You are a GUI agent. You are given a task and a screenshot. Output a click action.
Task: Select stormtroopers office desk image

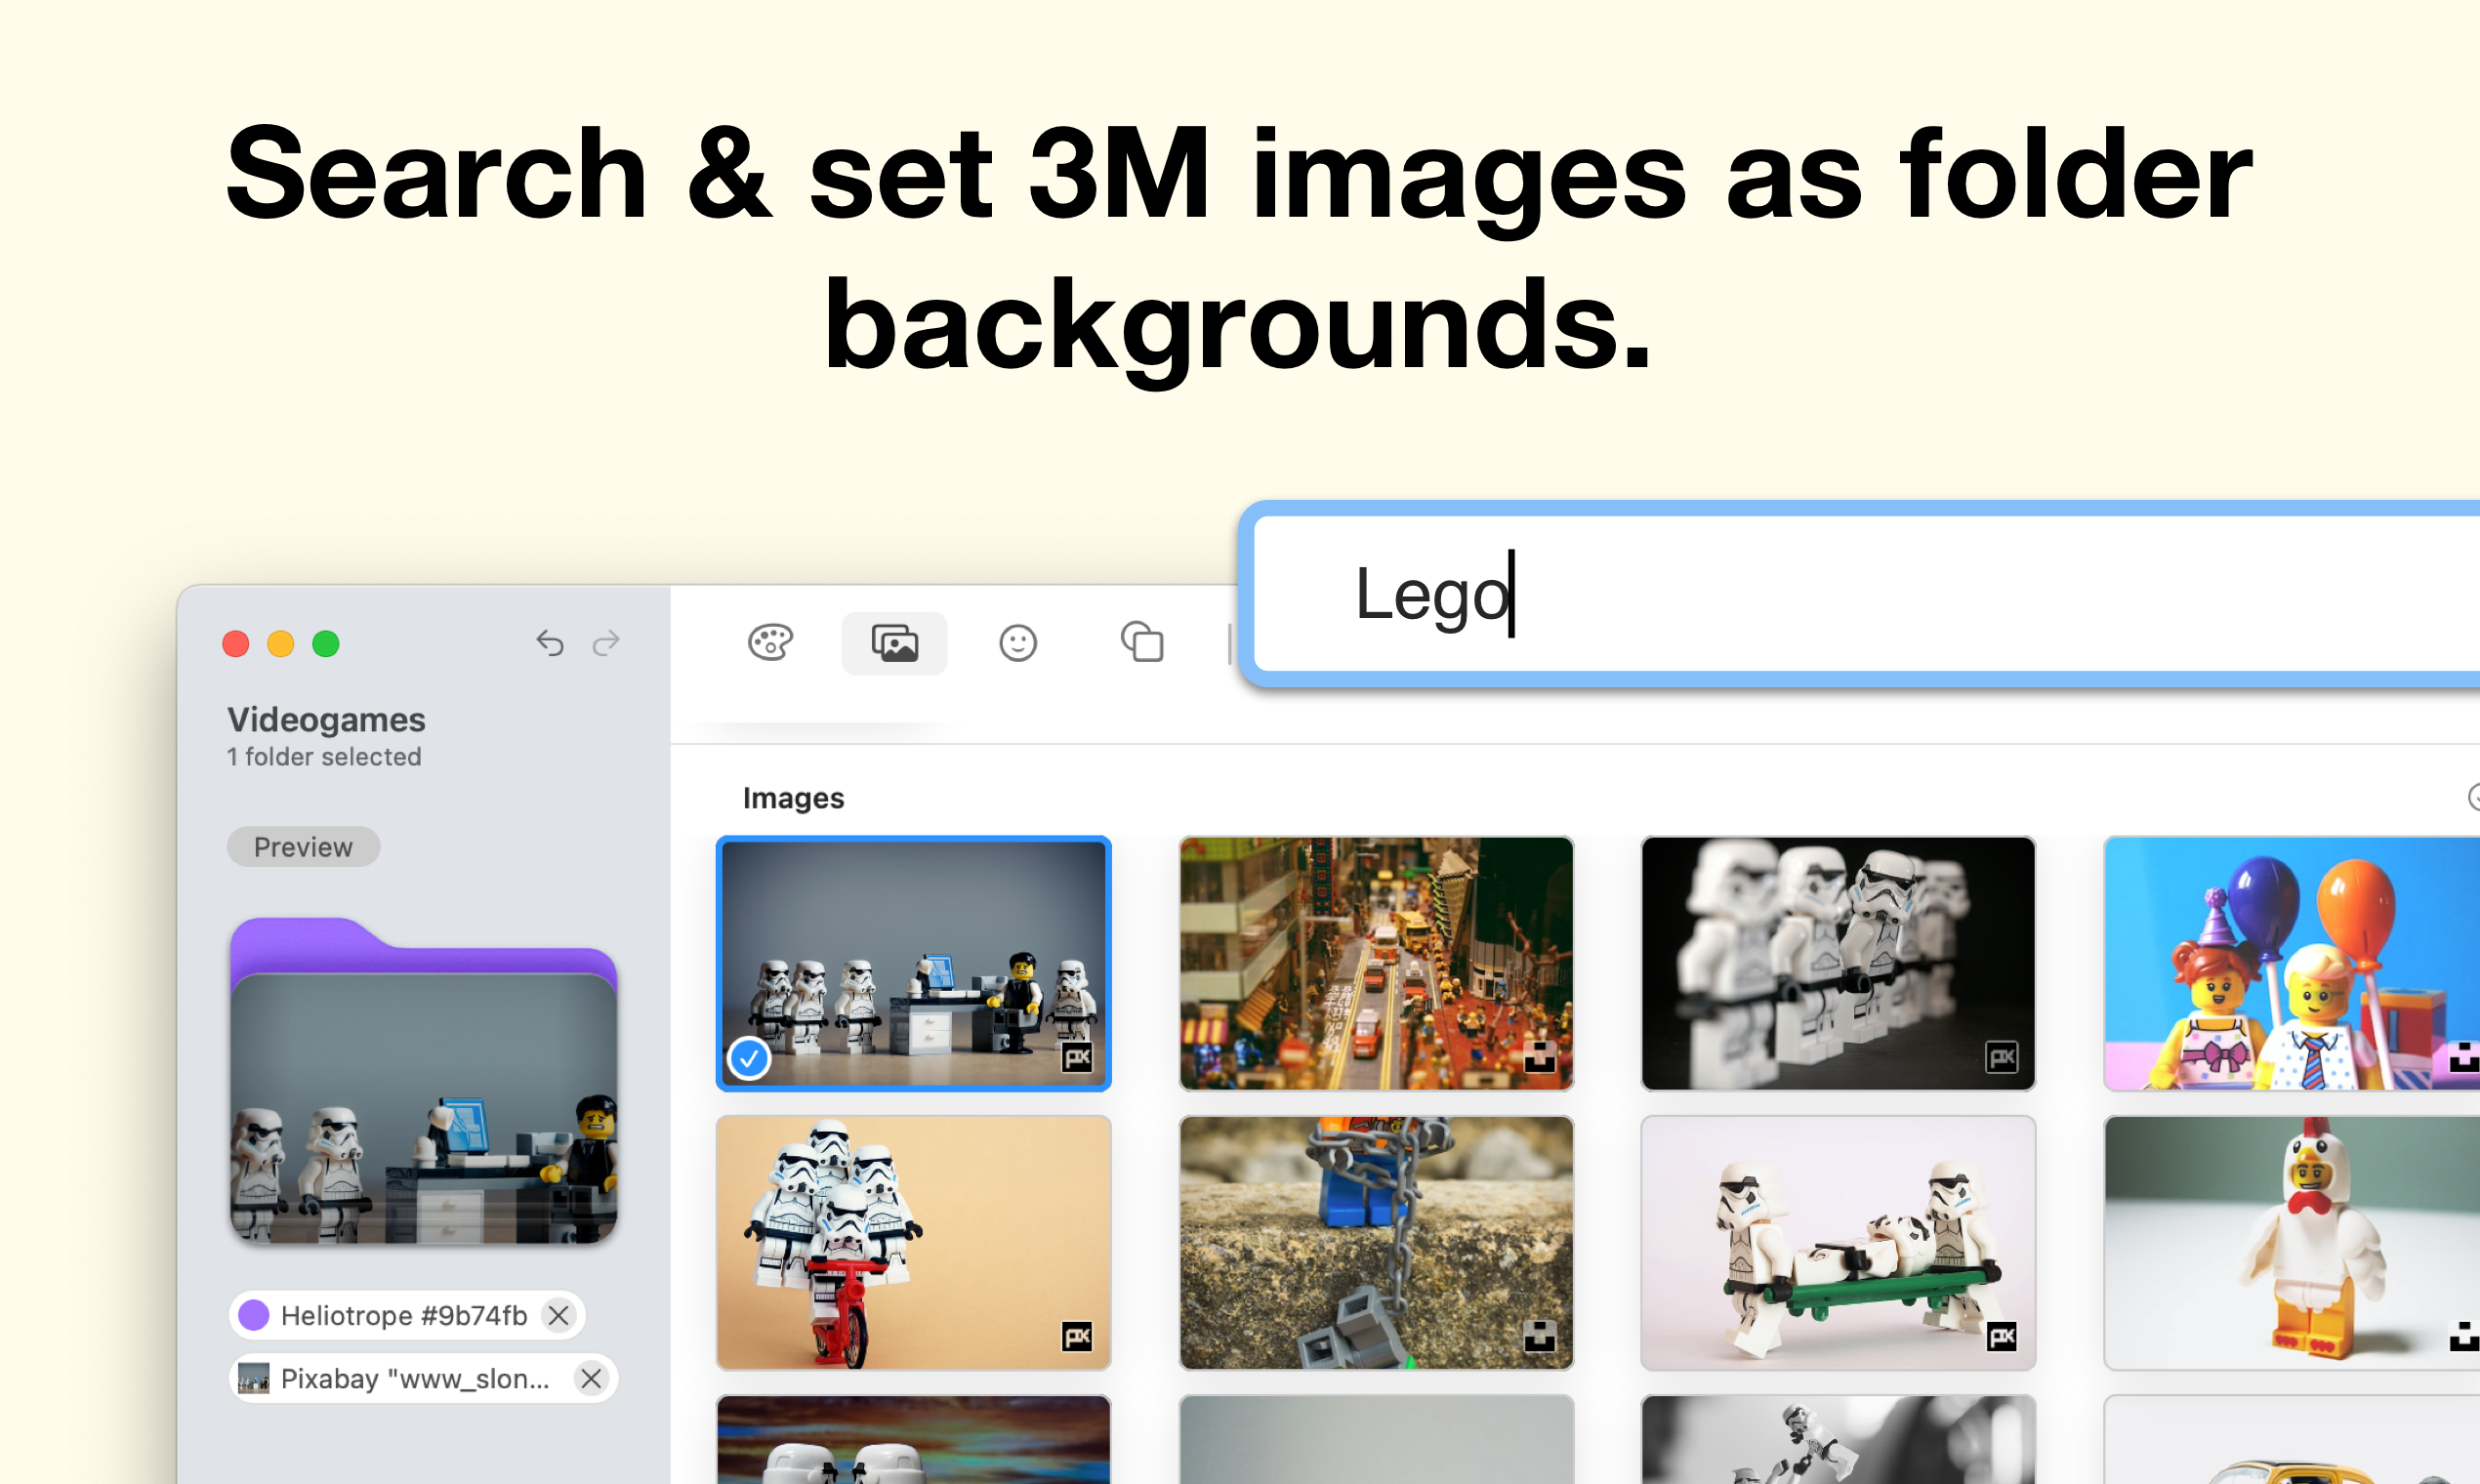tap(914, 964)
